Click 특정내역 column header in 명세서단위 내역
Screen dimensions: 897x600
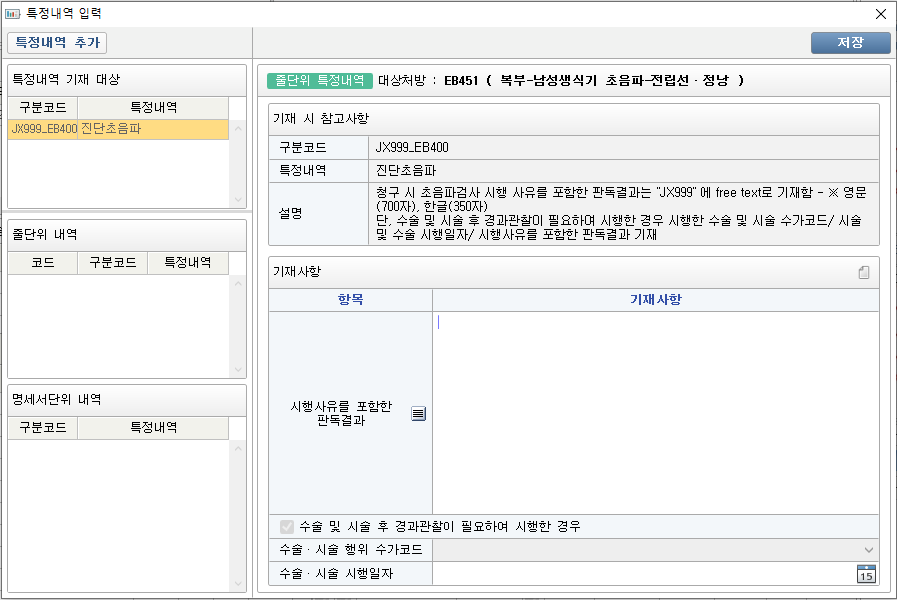(x=153, y=427)
